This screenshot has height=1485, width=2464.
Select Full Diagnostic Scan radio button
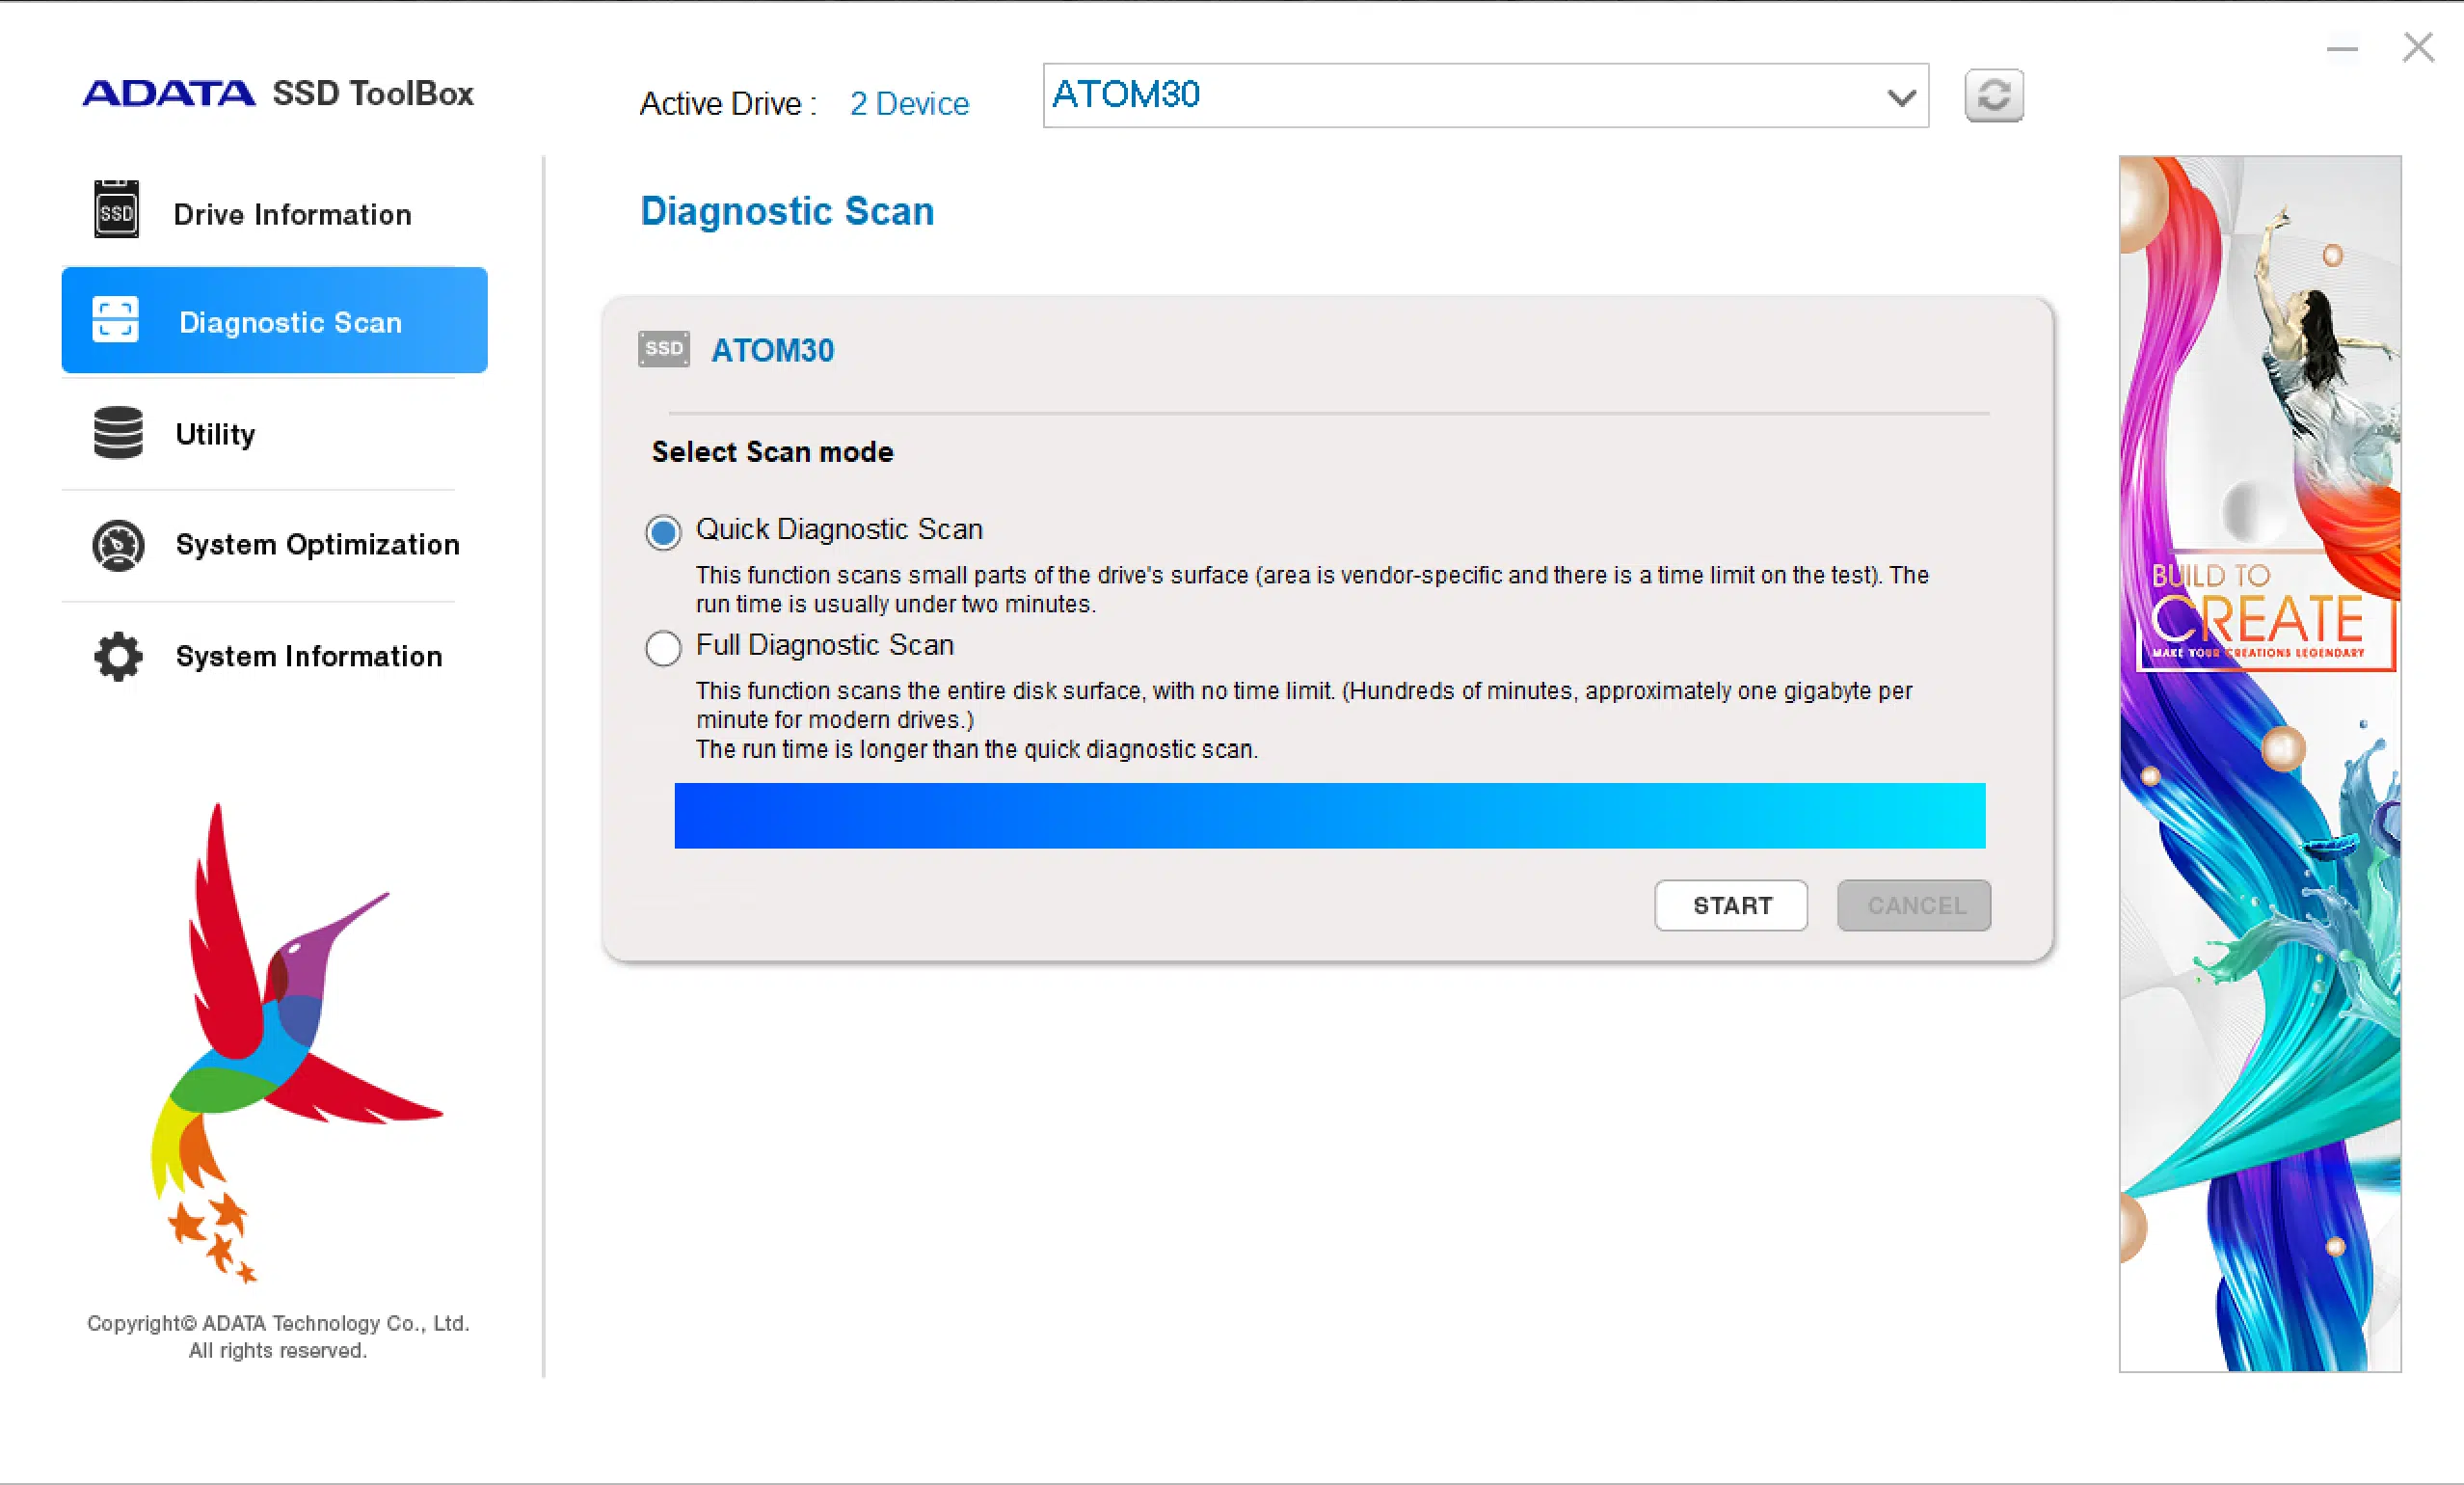click(663, 648)
